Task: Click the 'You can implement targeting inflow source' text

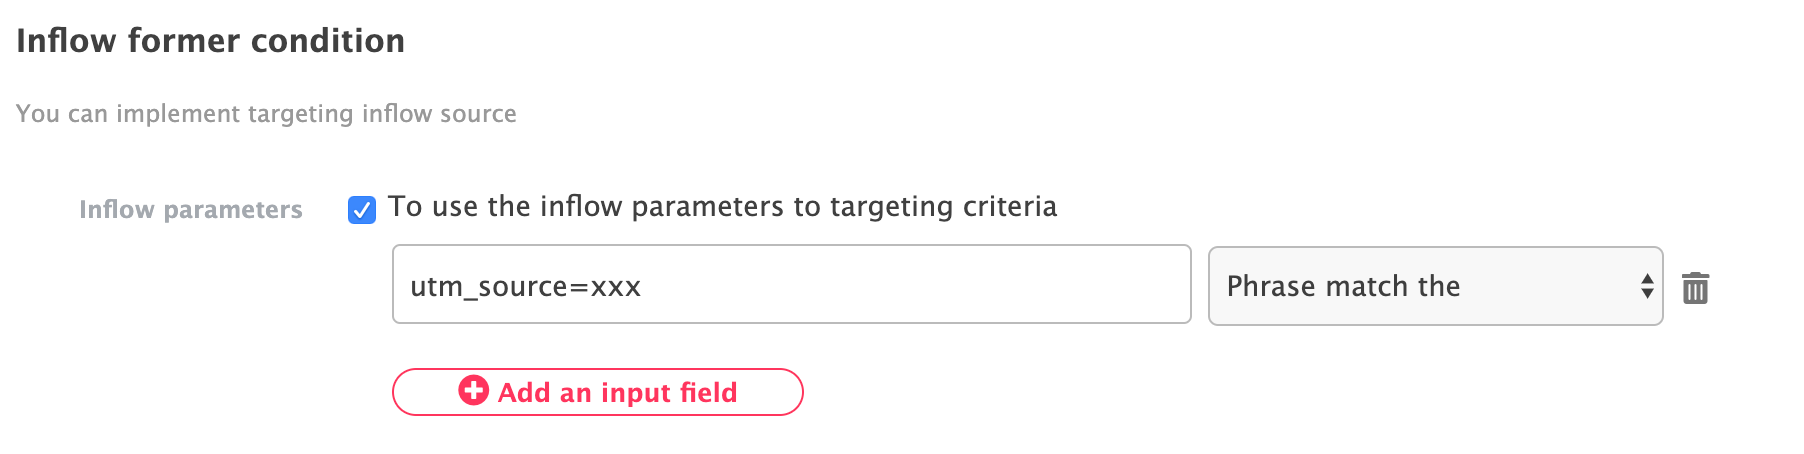Action: pyautogui.click(x=266, y=114)
